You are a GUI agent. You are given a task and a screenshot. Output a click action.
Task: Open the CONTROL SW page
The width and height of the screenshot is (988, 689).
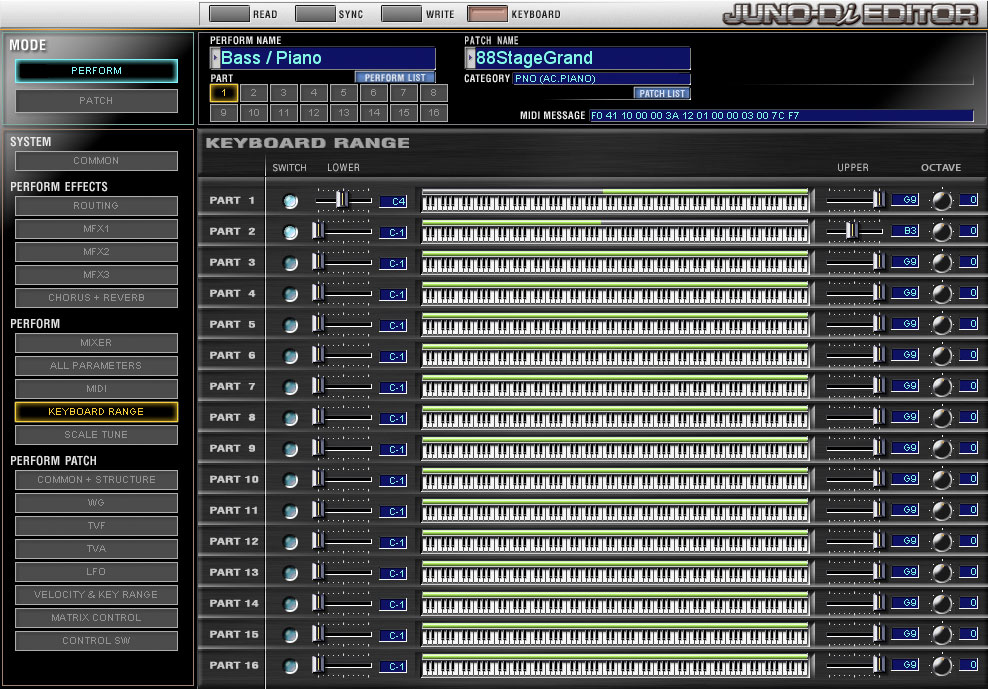coord(96,640)
